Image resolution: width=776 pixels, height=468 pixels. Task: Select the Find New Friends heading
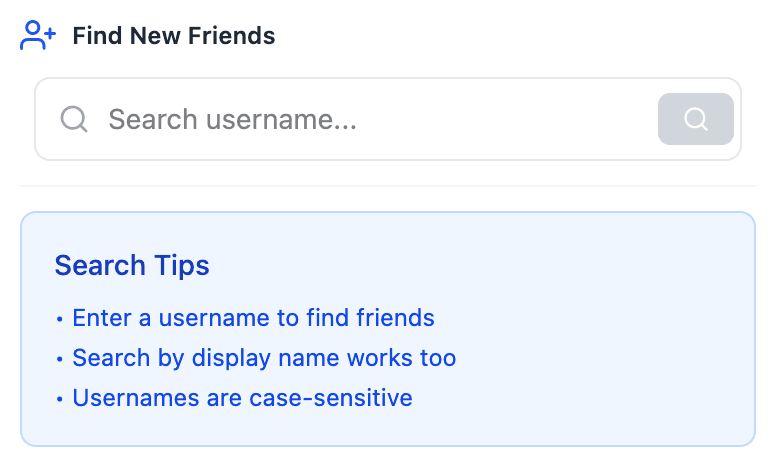tap(173, 37)
